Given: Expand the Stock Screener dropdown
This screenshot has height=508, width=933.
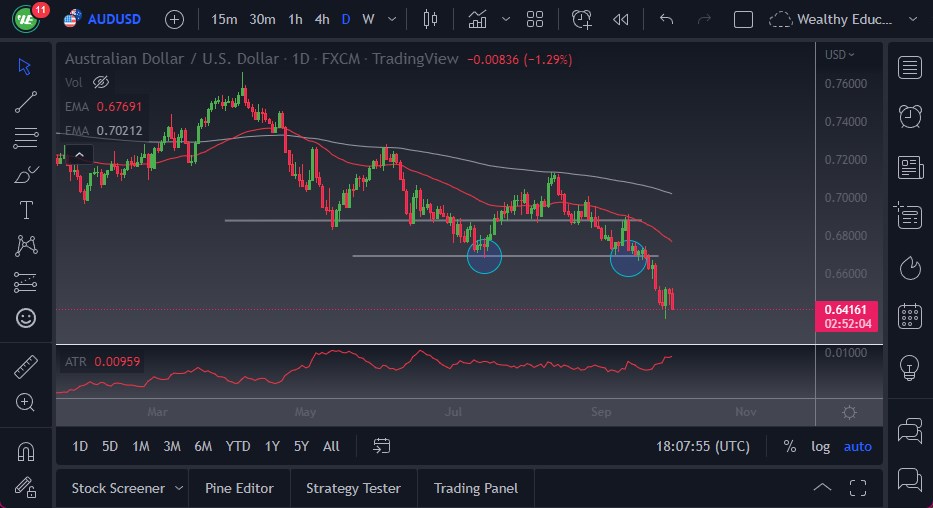Looking at the screenshot, I should tap(179, 488).
